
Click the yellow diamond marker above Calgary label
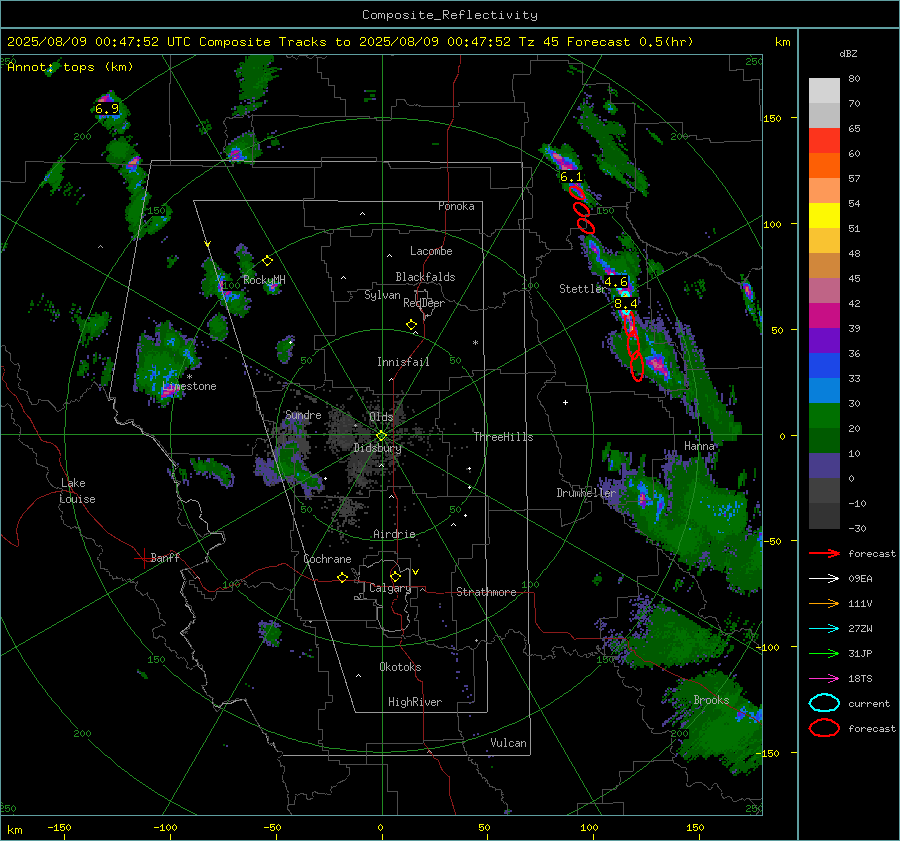(x=395, y=576)
